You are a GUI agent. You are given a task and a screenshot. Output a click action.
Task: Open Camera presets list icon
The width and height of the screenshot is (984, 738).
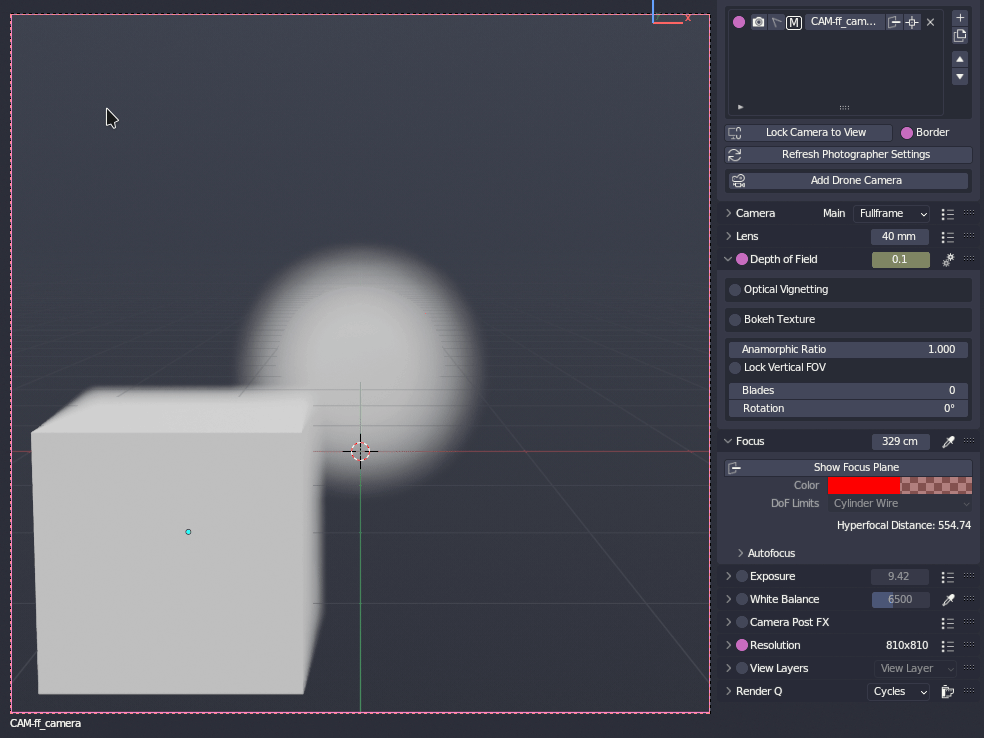pos(948,214)
